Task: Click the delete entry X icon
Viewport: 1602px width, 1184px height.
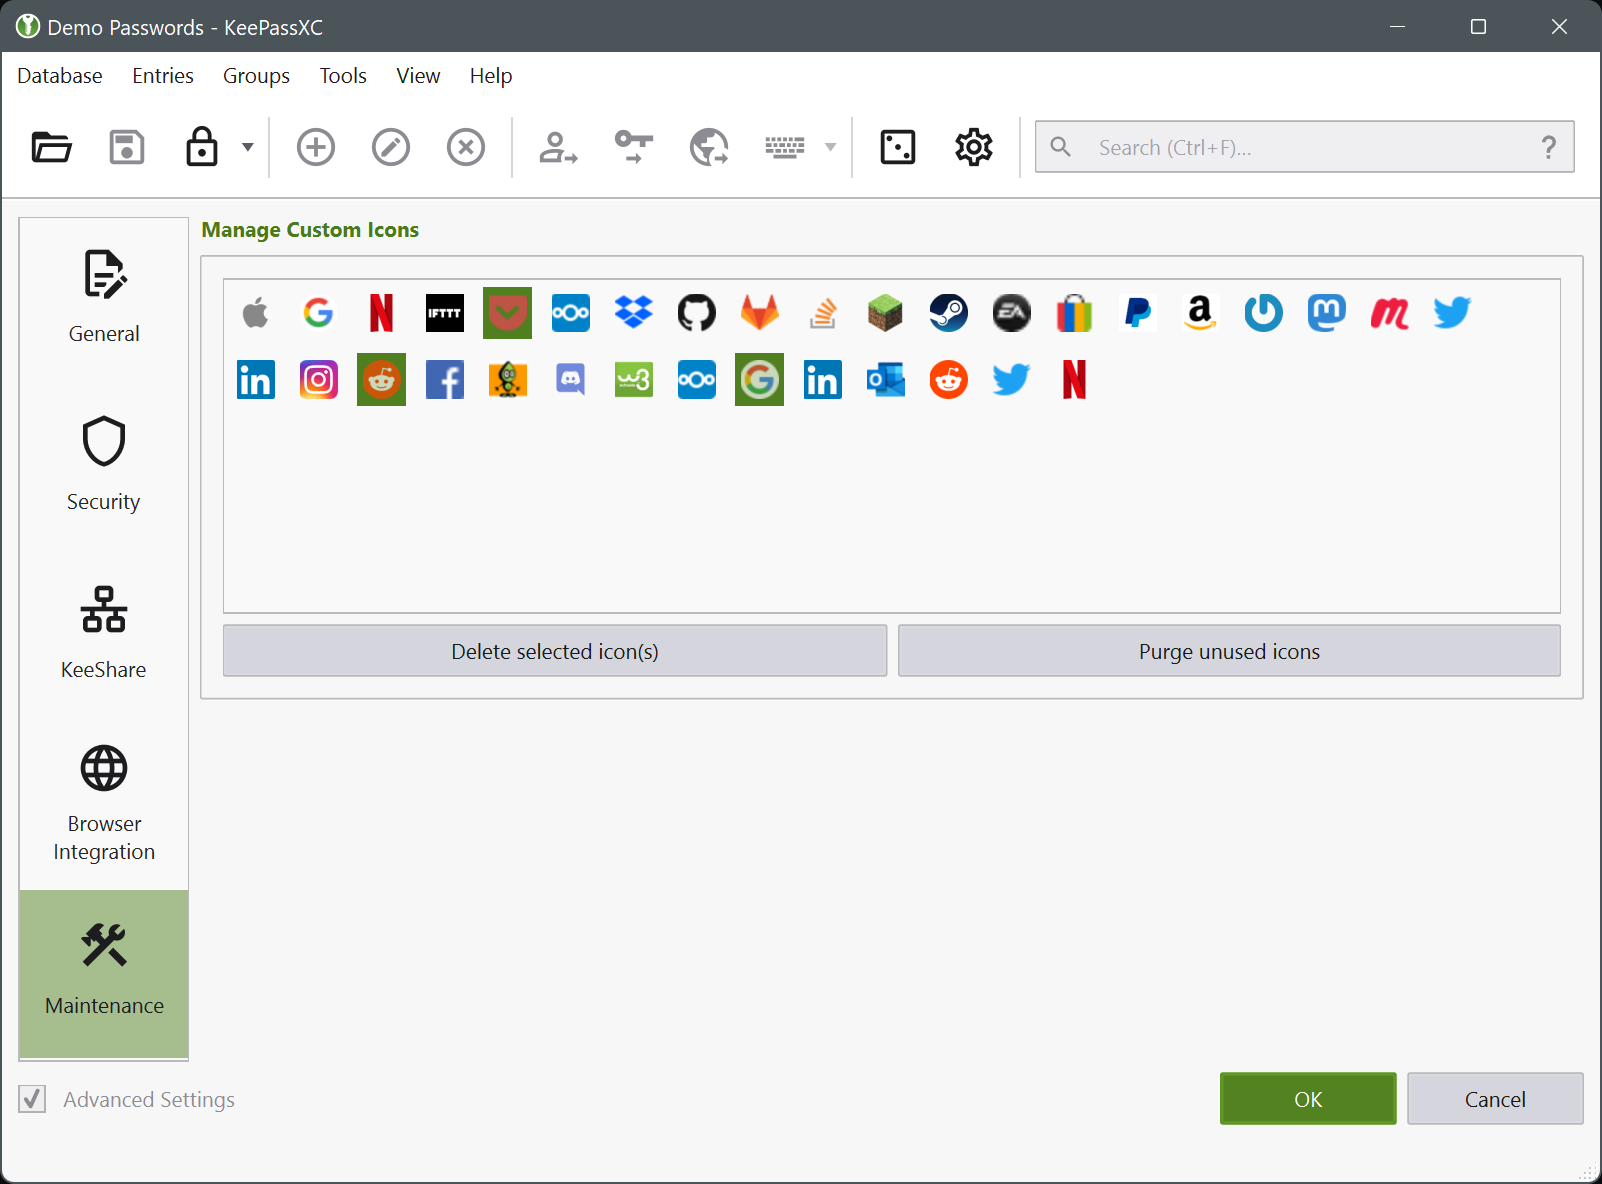Action: [x=466, y=147]
